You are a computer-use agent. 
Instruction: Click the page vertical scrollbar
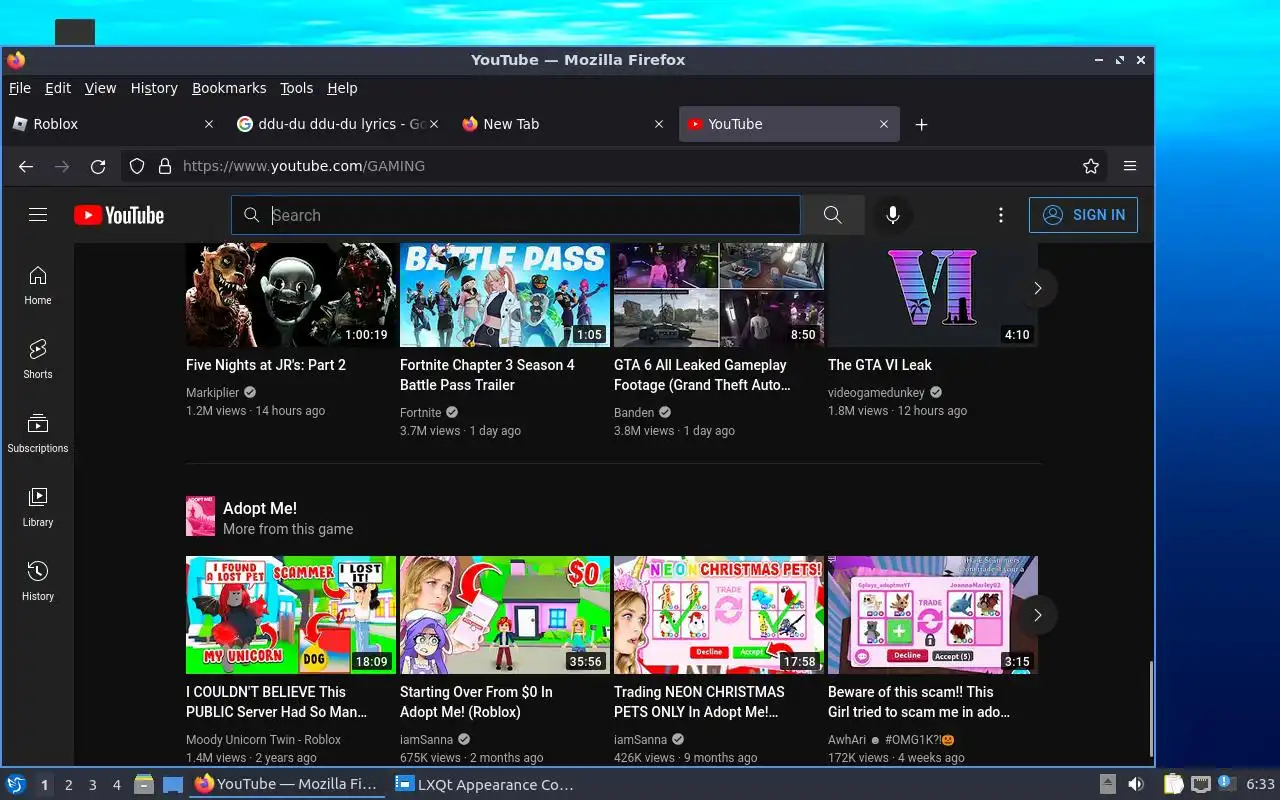[x=1151, y=708]
